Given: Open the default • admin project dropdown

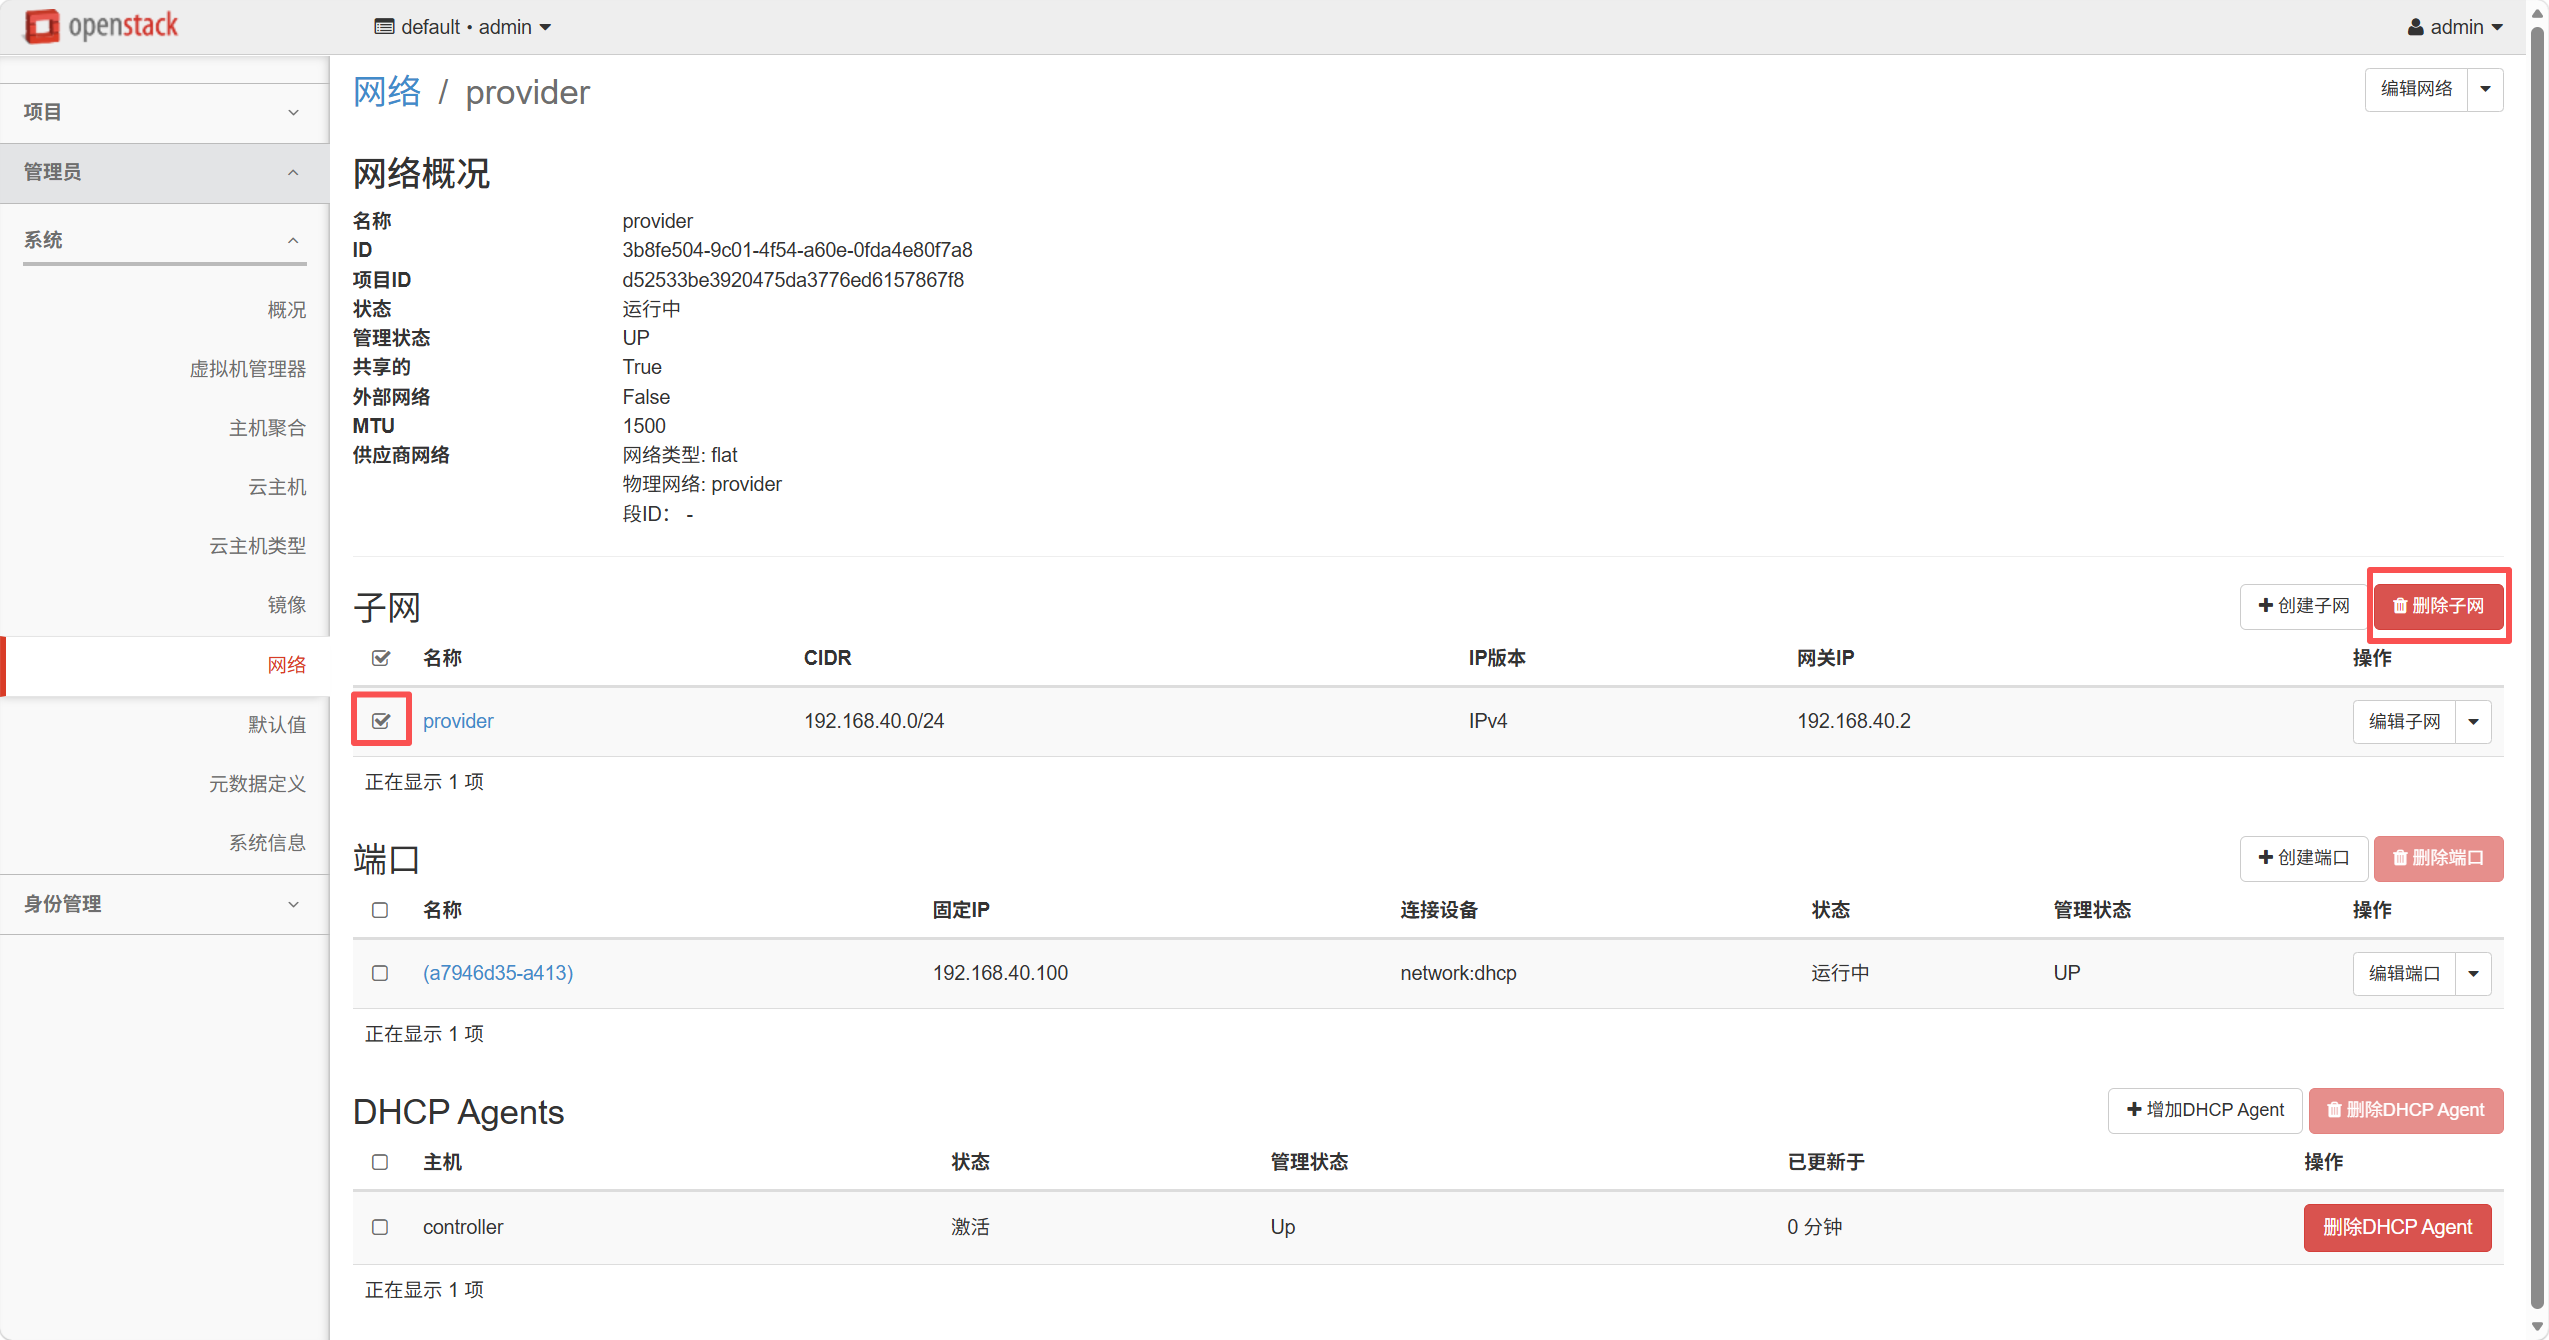Looking at the screenshot, I should tap(463, 27).
